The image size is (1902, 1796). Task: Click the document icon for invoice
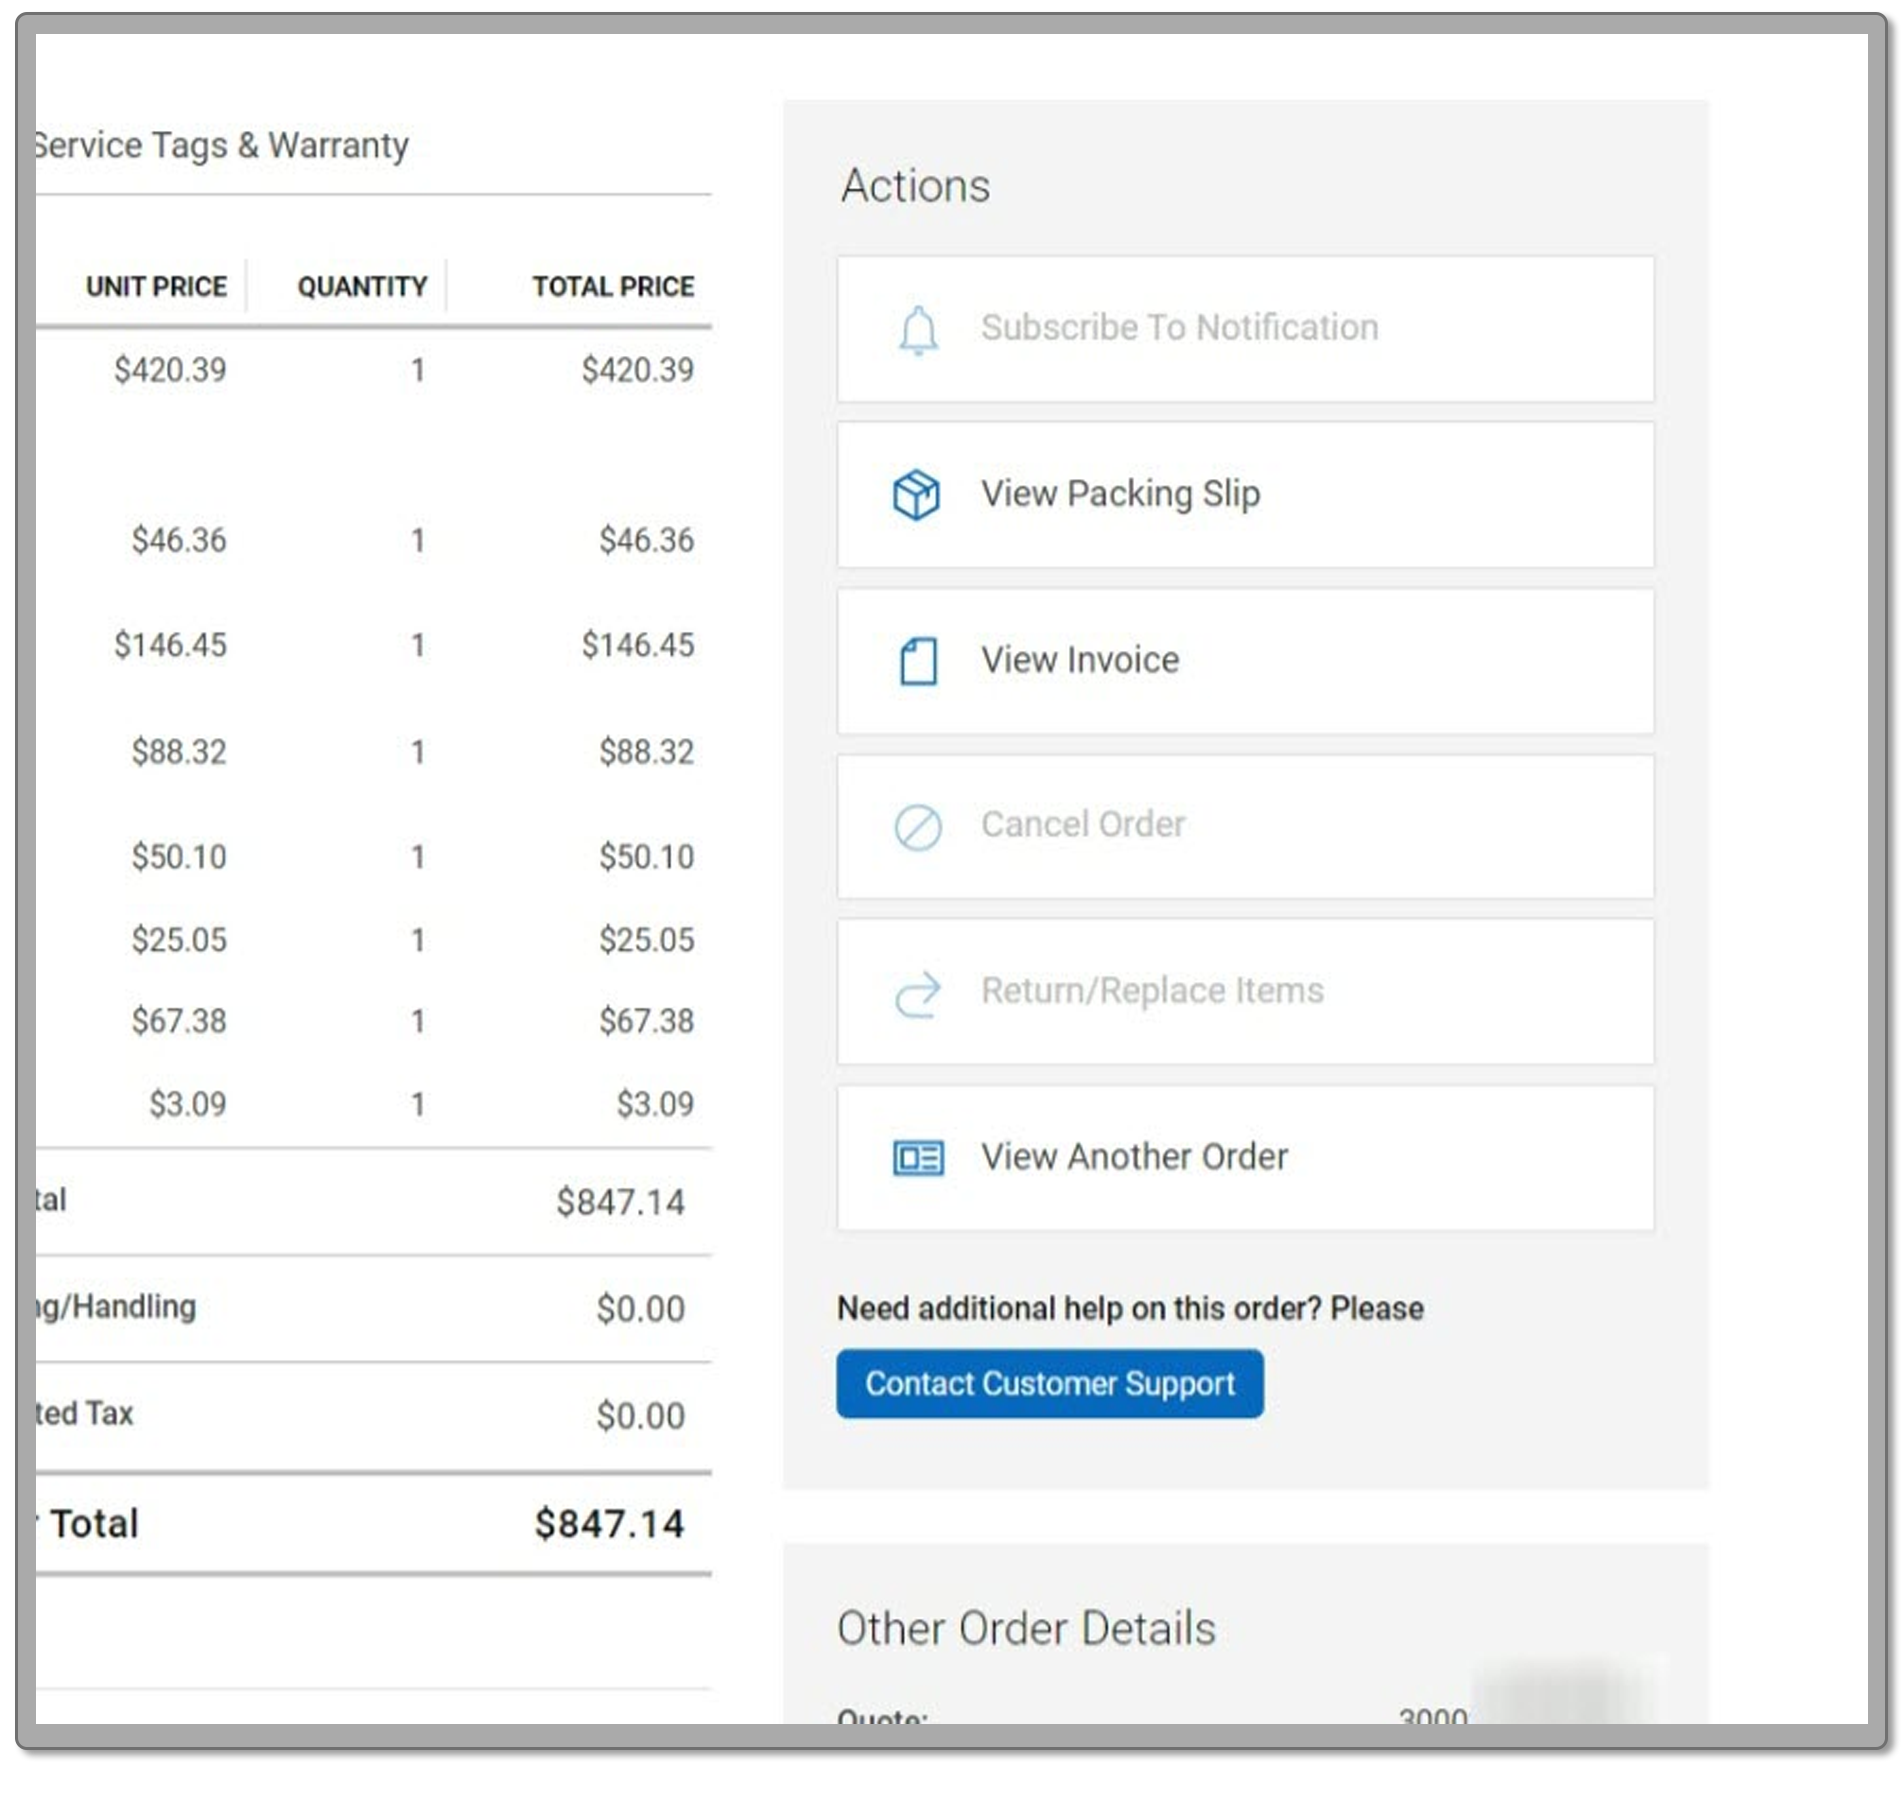(x=917, y=660)
